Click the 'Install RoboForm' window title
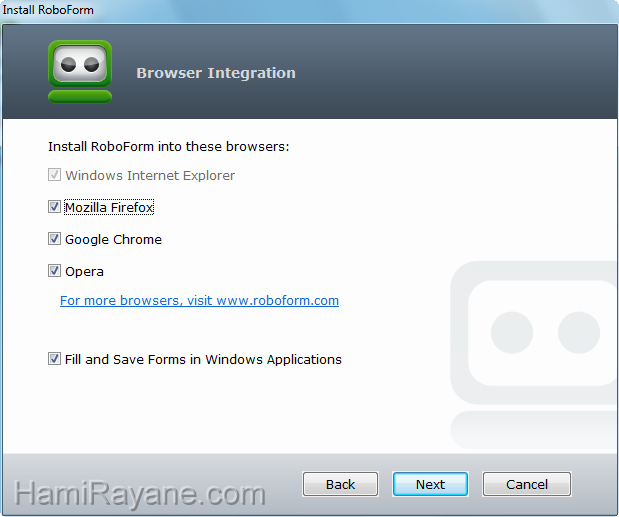The height and width of the screenshot is (517, 619). [48, 9]
